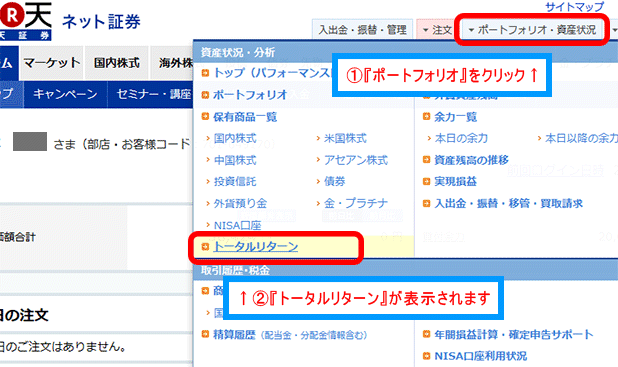Switch to the 海外株式 tab
The width and height of the screenshot is (618, 367).
pyautogui.click(x=173, y=63)
